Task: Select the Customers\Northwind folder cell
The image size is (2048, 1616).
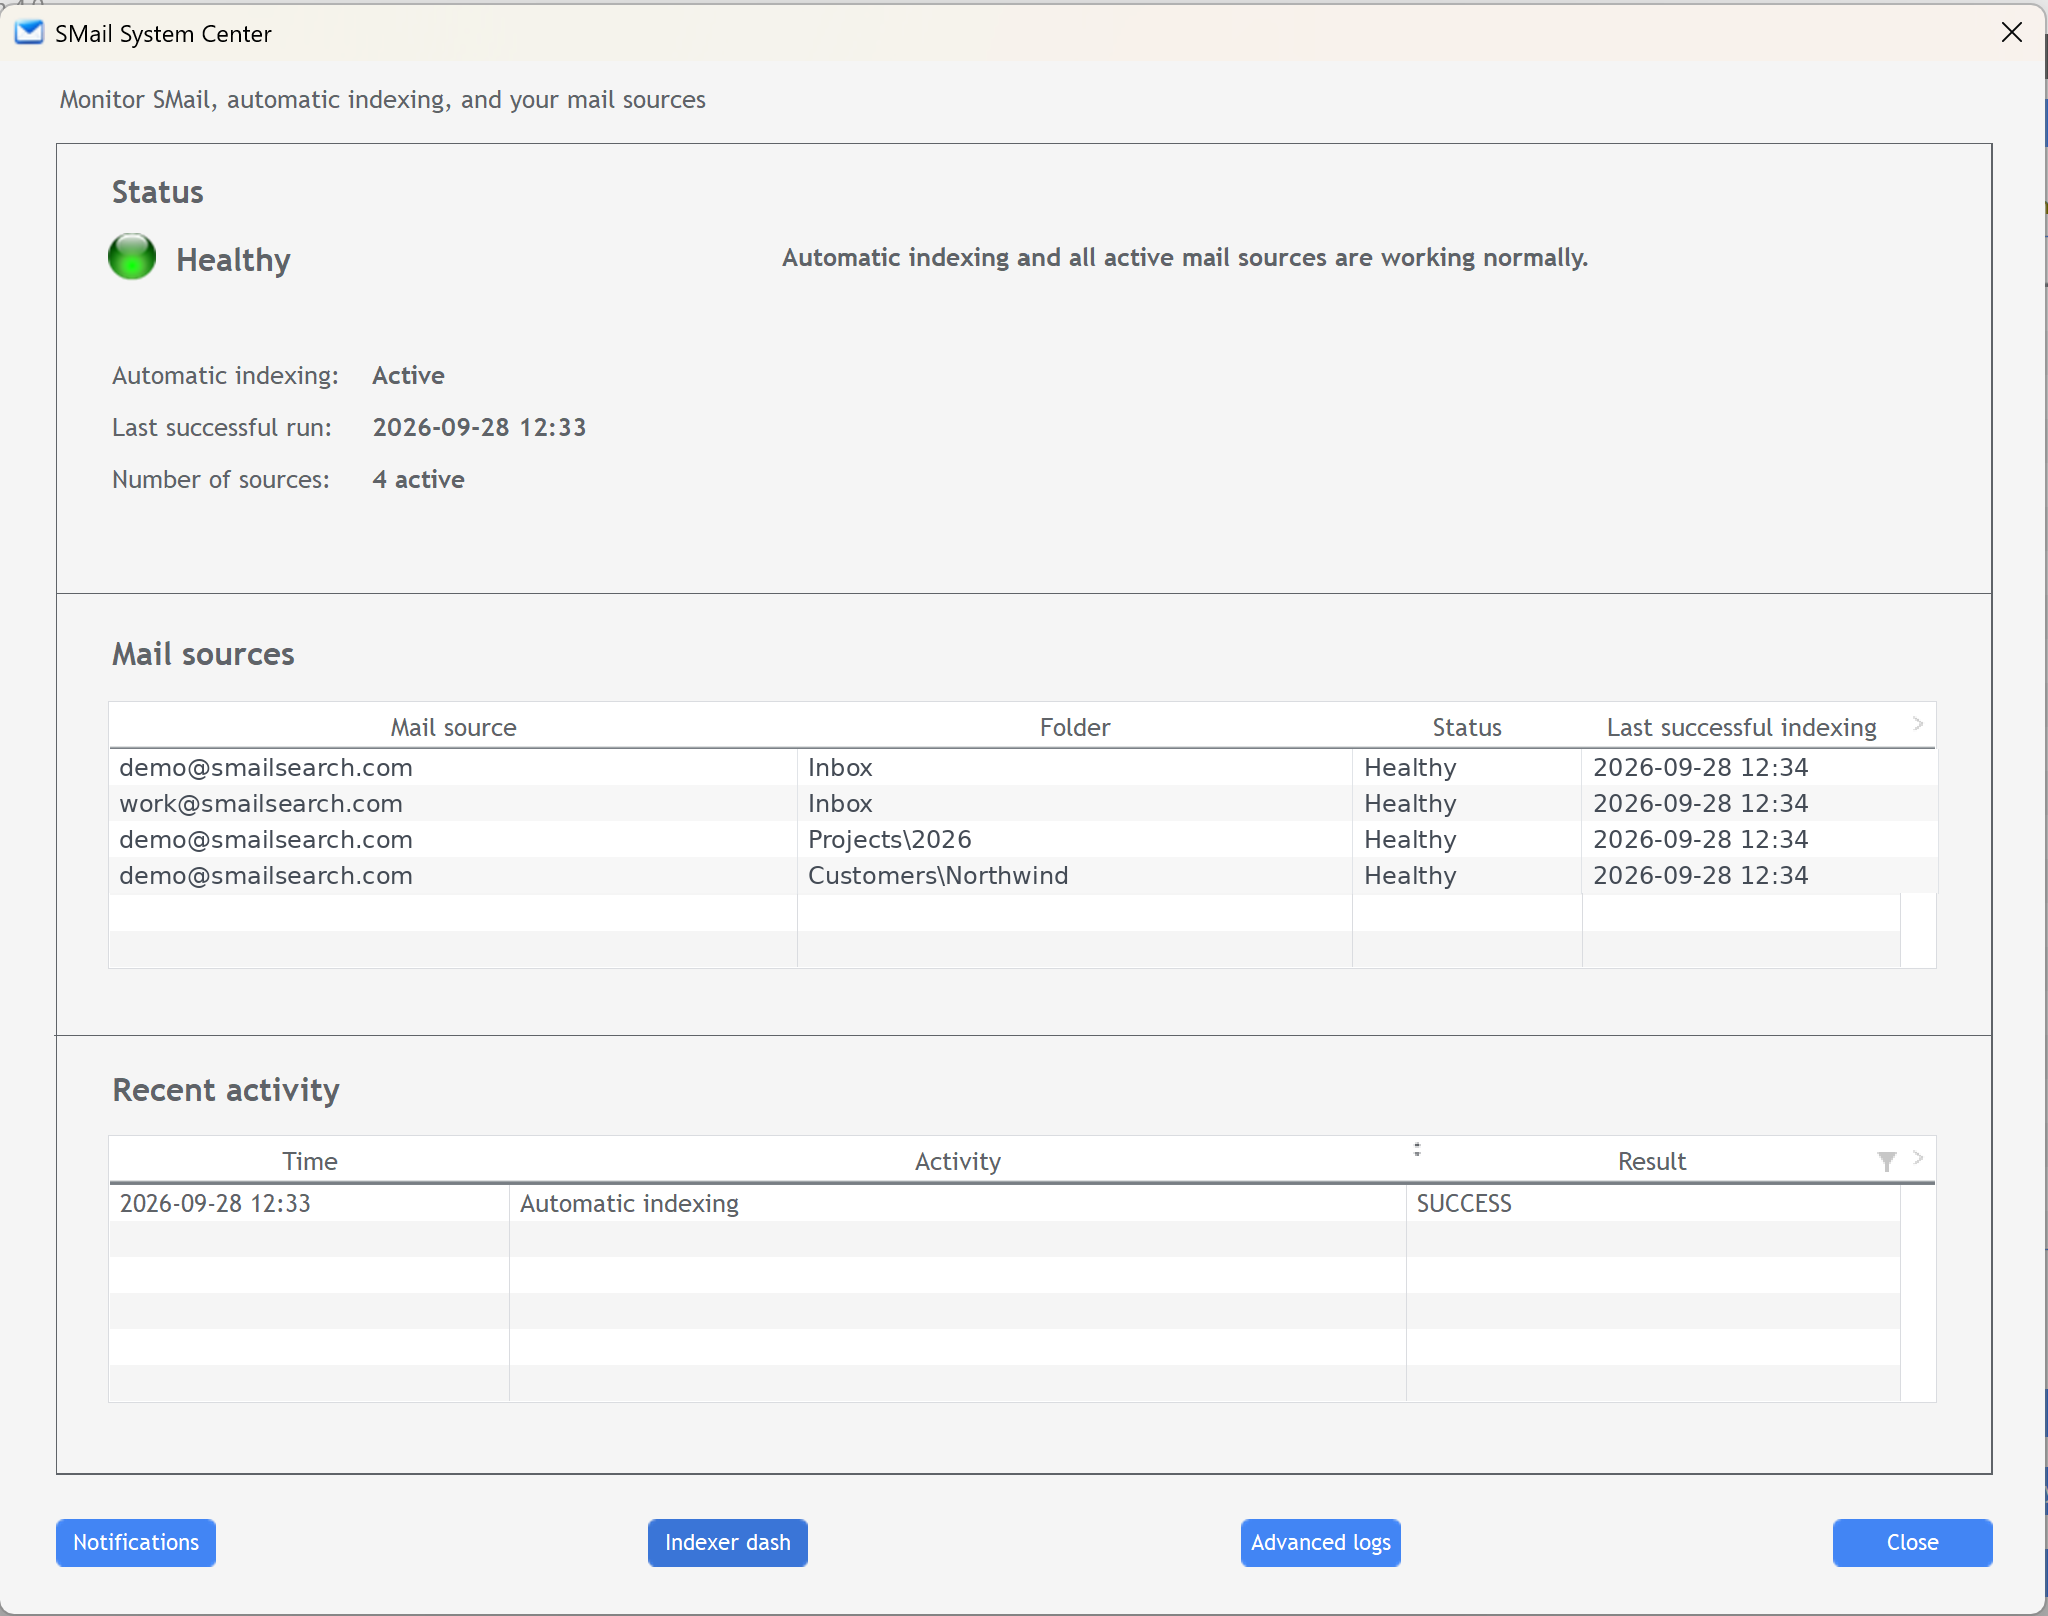Action: pyautogui.click(x=1075, y=875)
